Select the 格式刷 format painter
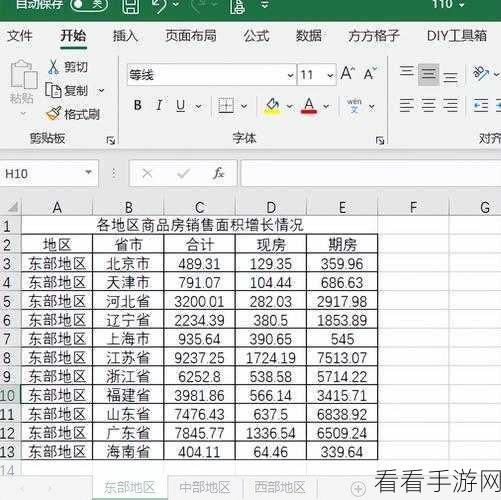Image resolution: width=501 pixels, height=500 pixels. coord(73,114)
